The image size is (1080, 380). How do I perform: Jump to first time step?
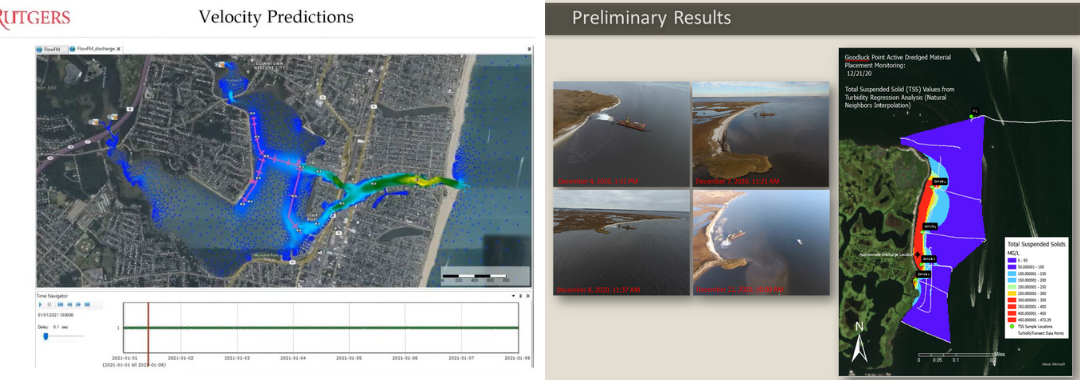(x=61, y=304)
